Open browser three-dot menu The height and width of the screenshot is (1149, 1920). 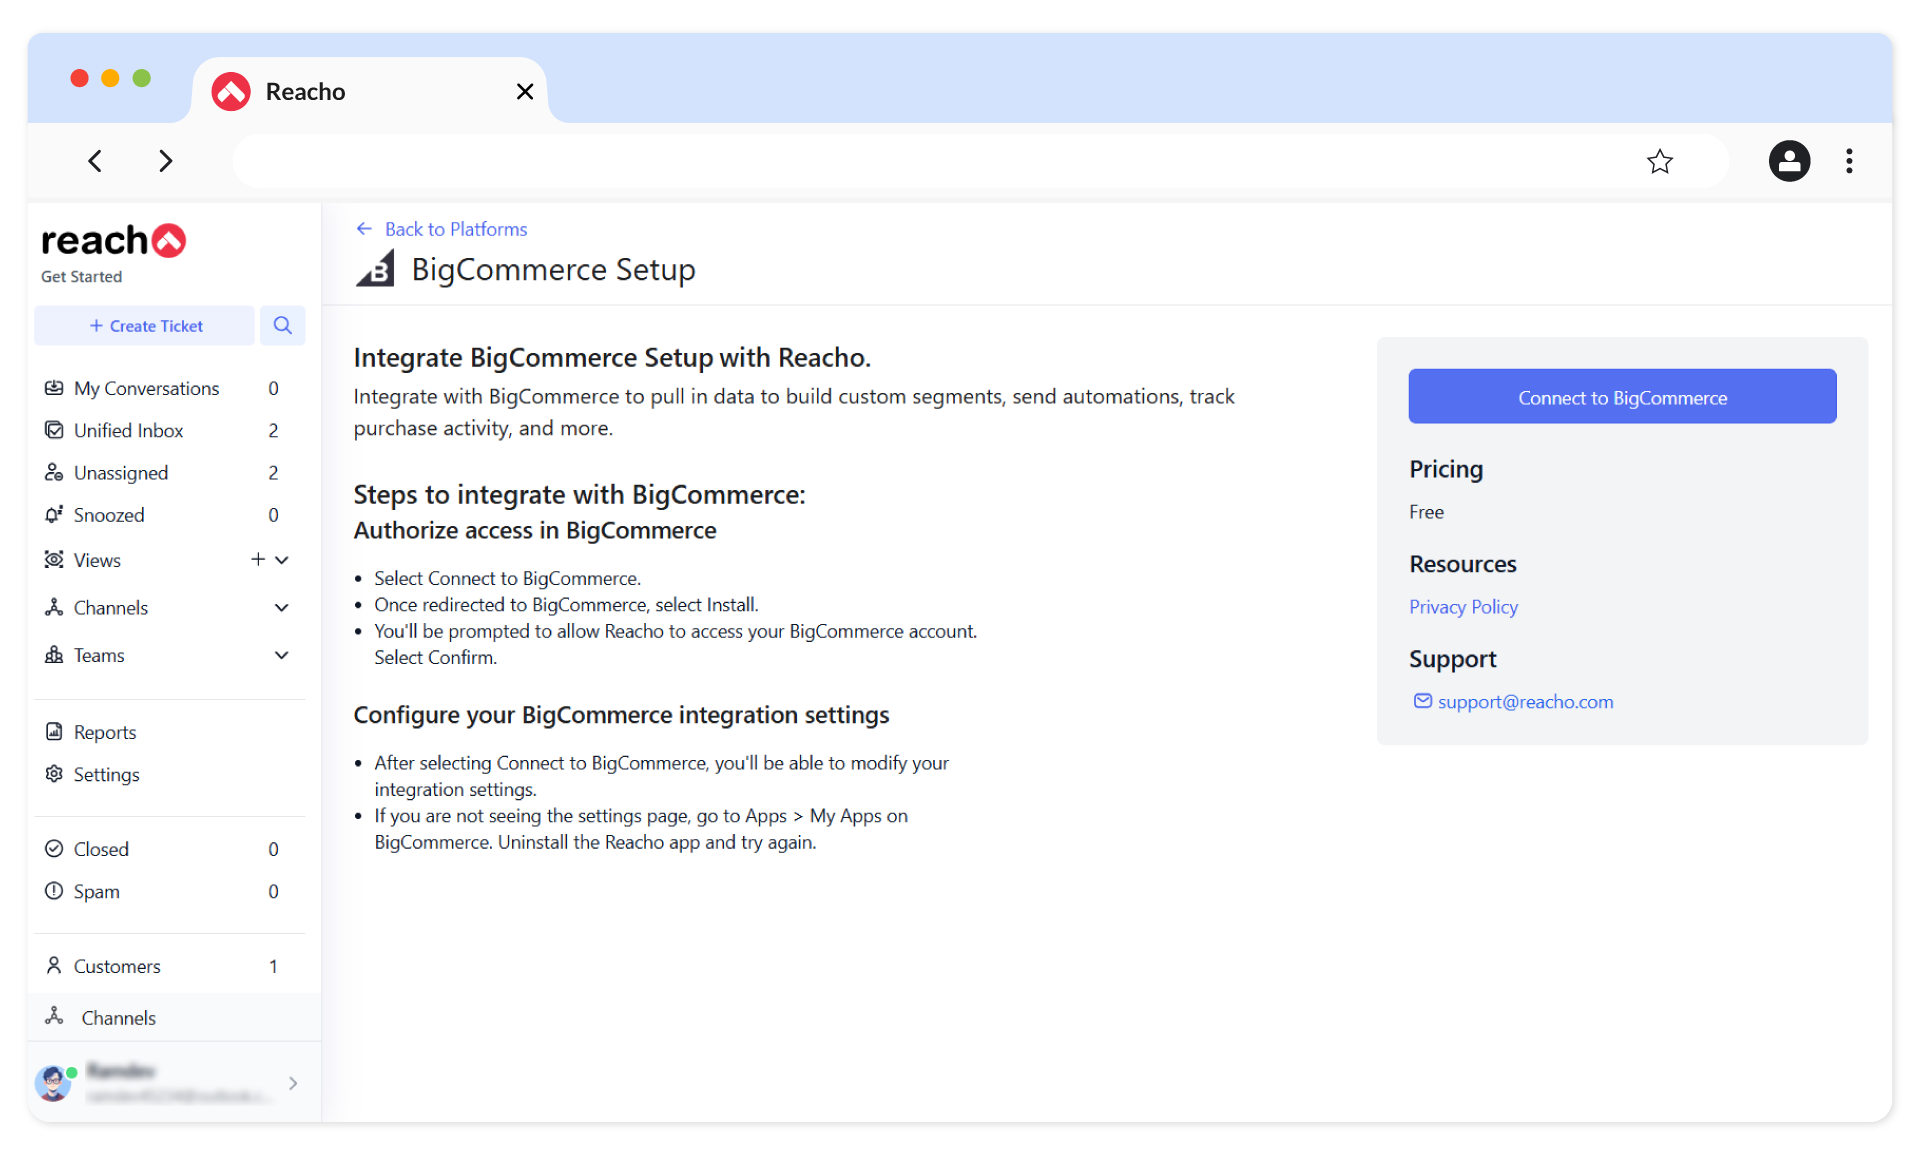pos(1849,161)
